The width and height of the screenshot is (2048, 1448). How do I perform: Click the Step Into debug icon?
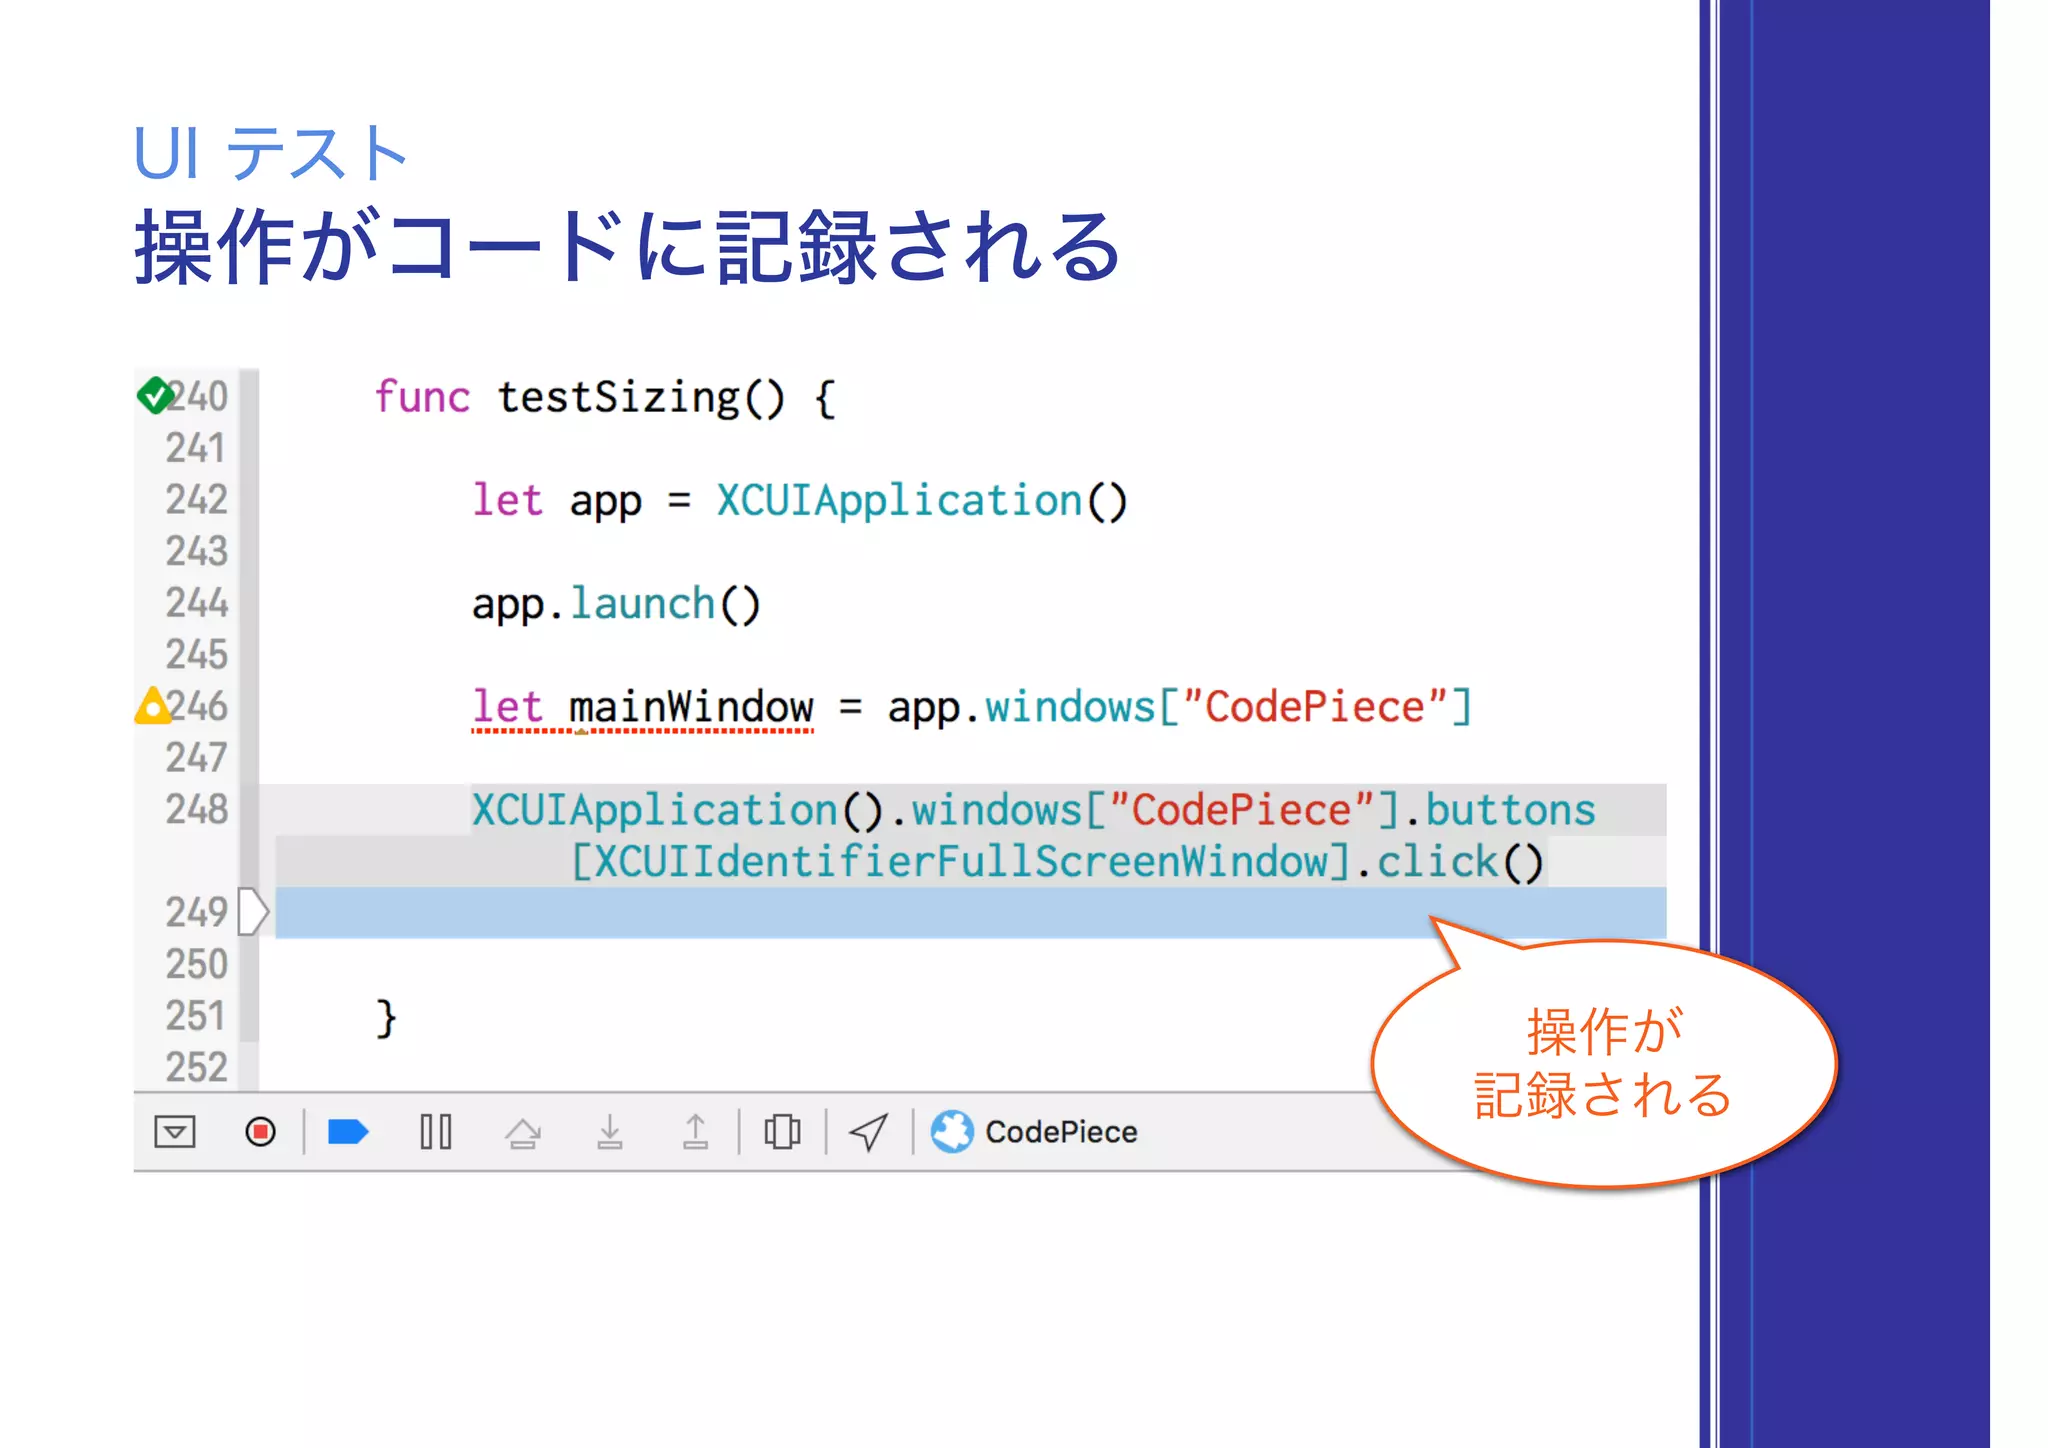point(609,1132)
